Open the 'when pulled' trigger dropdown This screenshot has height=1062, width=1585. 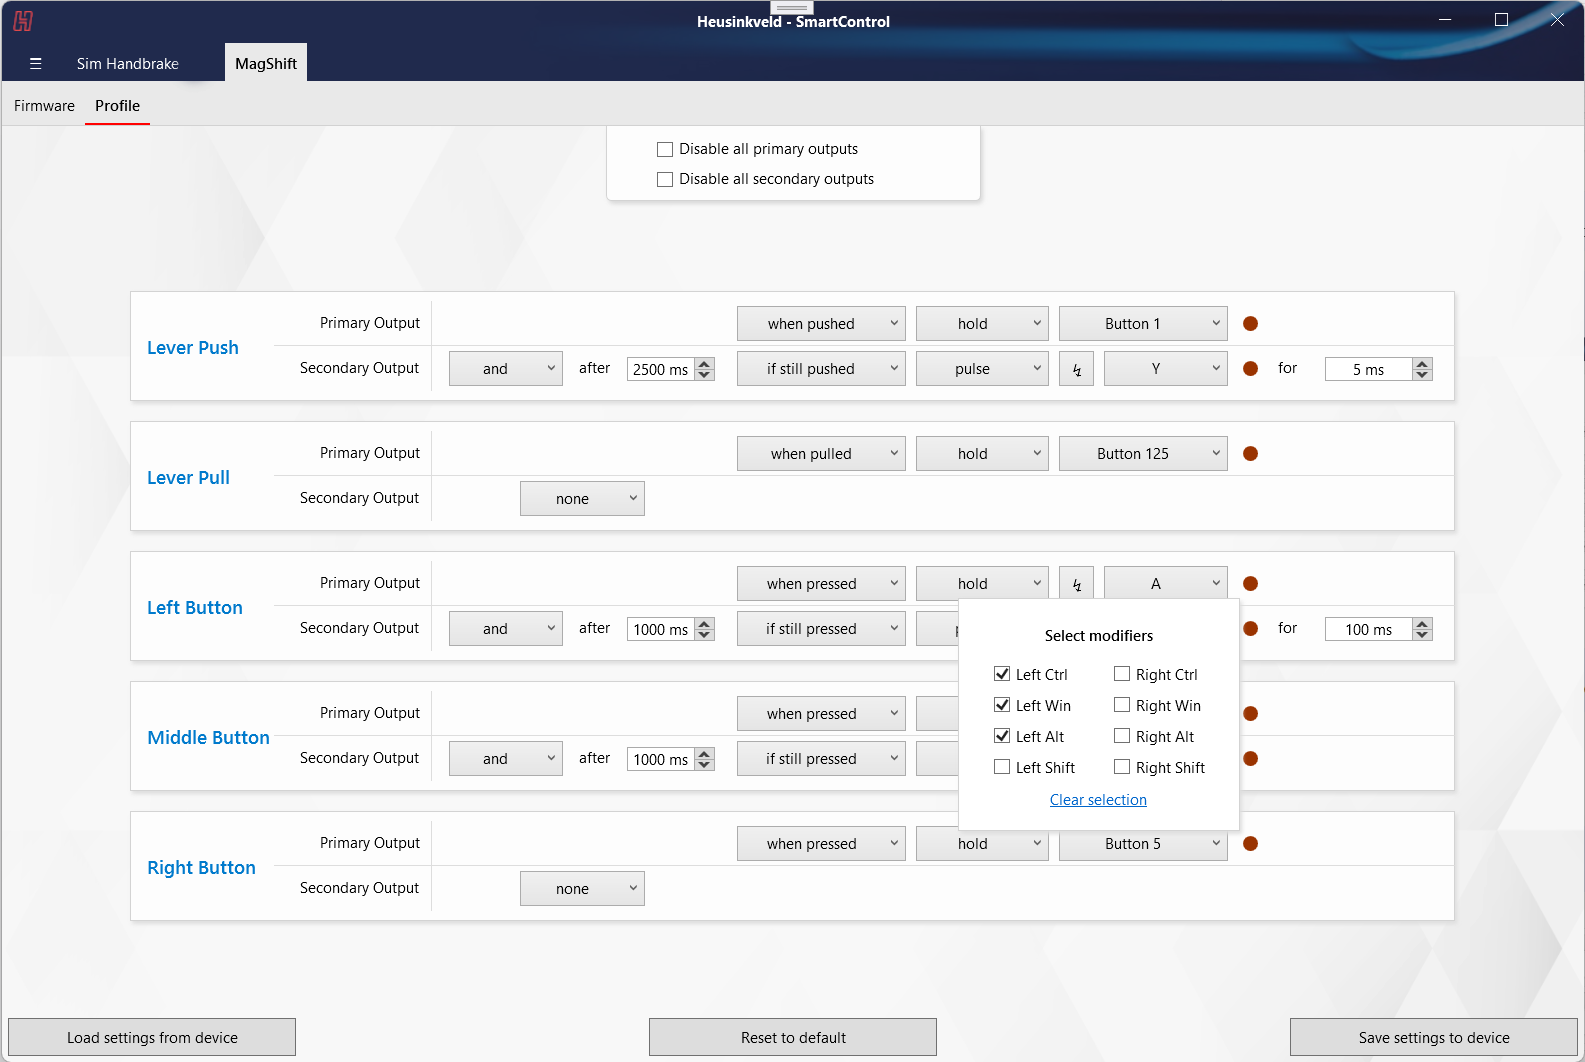click(821, 454)
